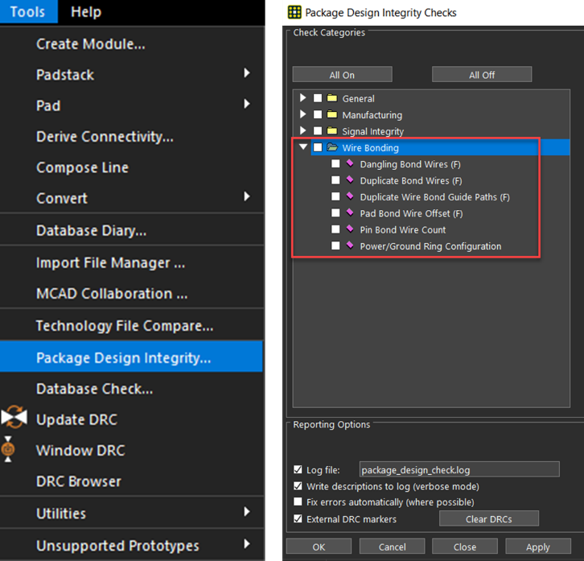Viewport: 584px width, 561px height.
Task: Click the diamond icon beside Dangling Bond Wires
Action: 350,163
